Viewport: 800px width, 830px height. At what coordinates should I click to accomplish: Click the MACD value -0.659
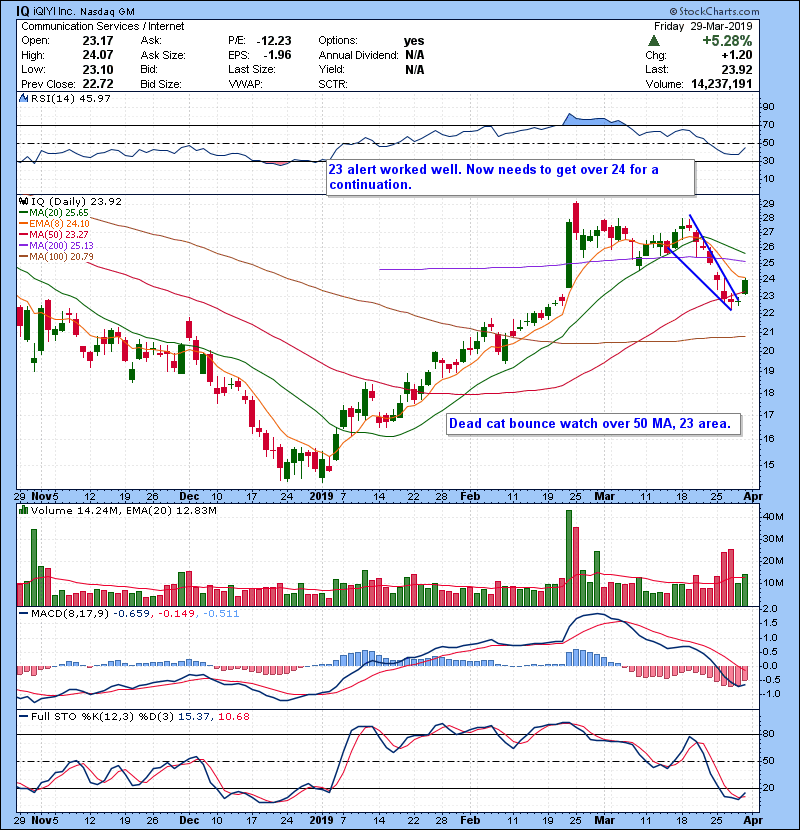(x=131, y=614)
